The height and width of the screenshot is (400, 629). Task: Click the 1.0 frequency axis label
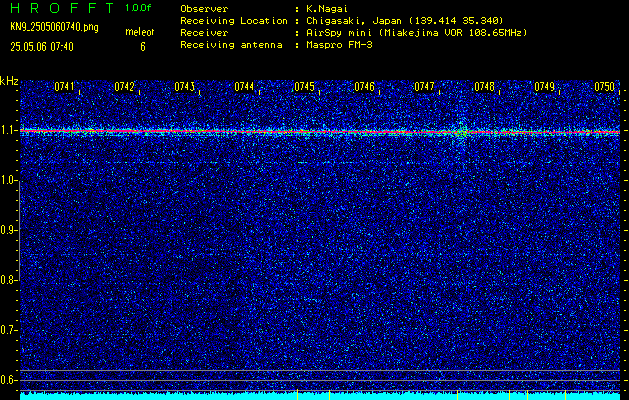pyautogui.click(x=8, y=180)
